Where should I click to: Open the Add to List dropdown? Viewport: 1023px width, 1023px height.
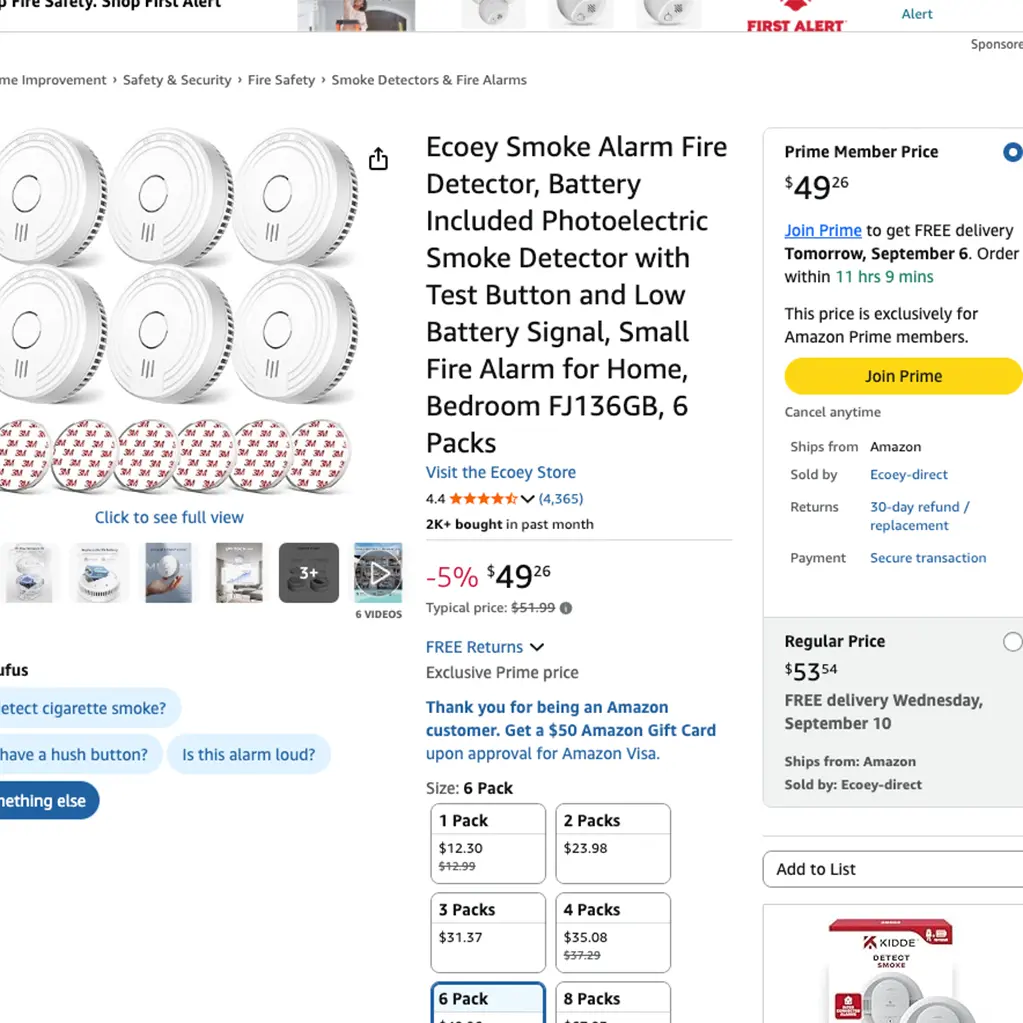pos(892,869)
